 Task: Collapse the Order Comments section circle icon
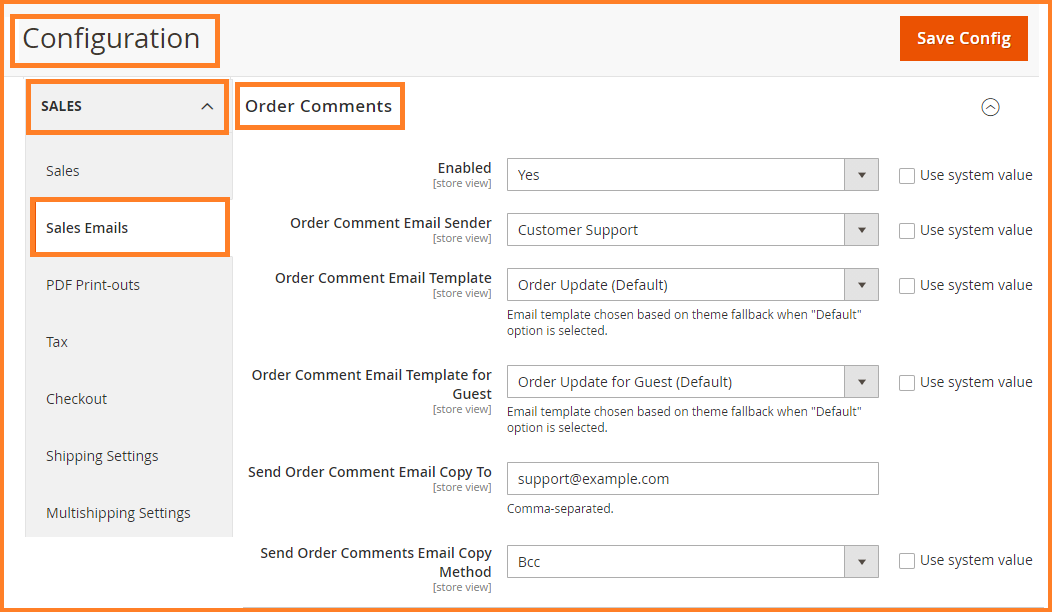990,107
